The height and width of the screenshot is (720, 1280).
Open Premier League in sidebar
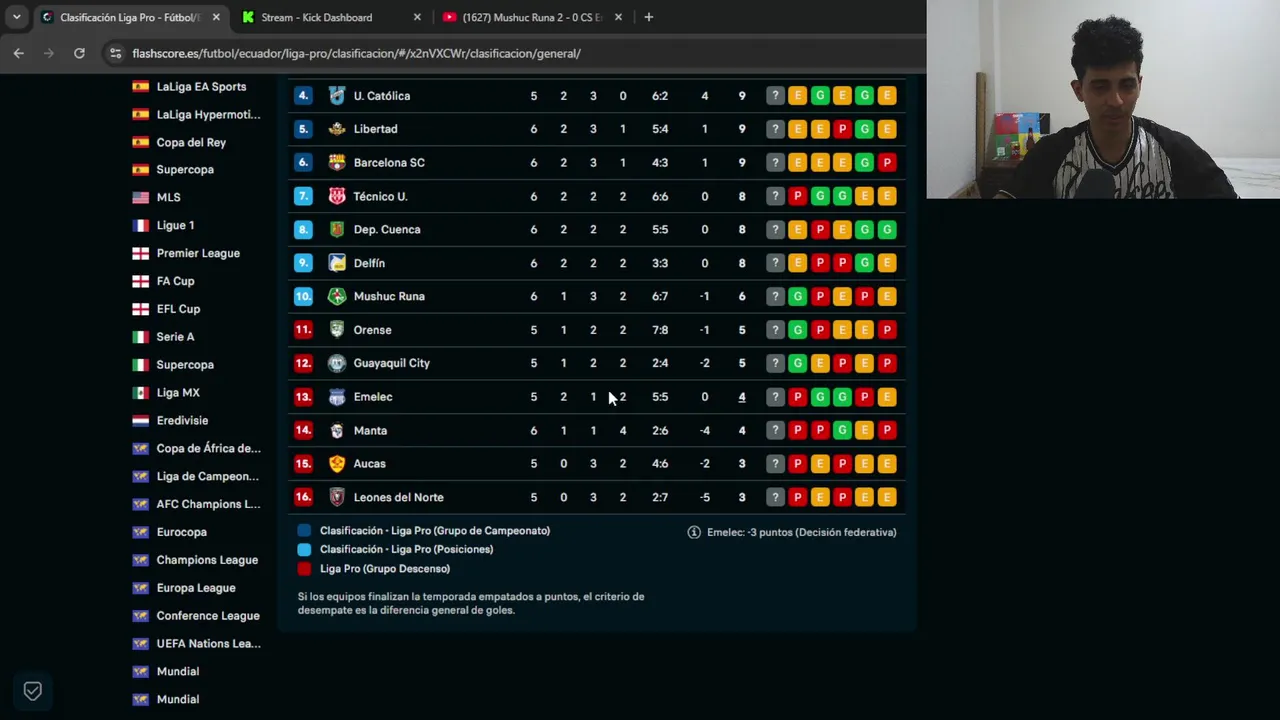point(198,253)
